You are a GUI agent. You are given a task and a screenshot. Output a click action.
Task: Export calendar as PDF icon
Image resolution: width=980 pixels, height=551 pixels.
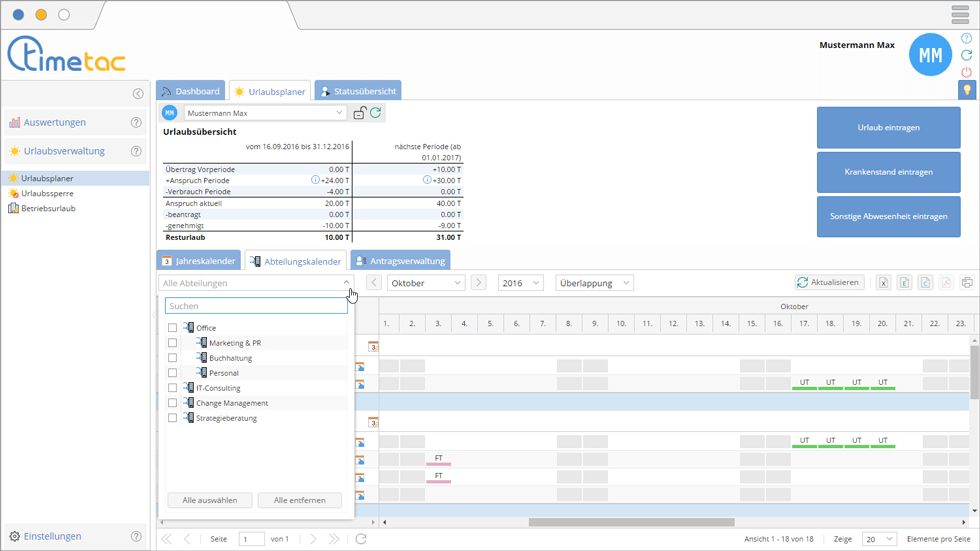(945, 283)
